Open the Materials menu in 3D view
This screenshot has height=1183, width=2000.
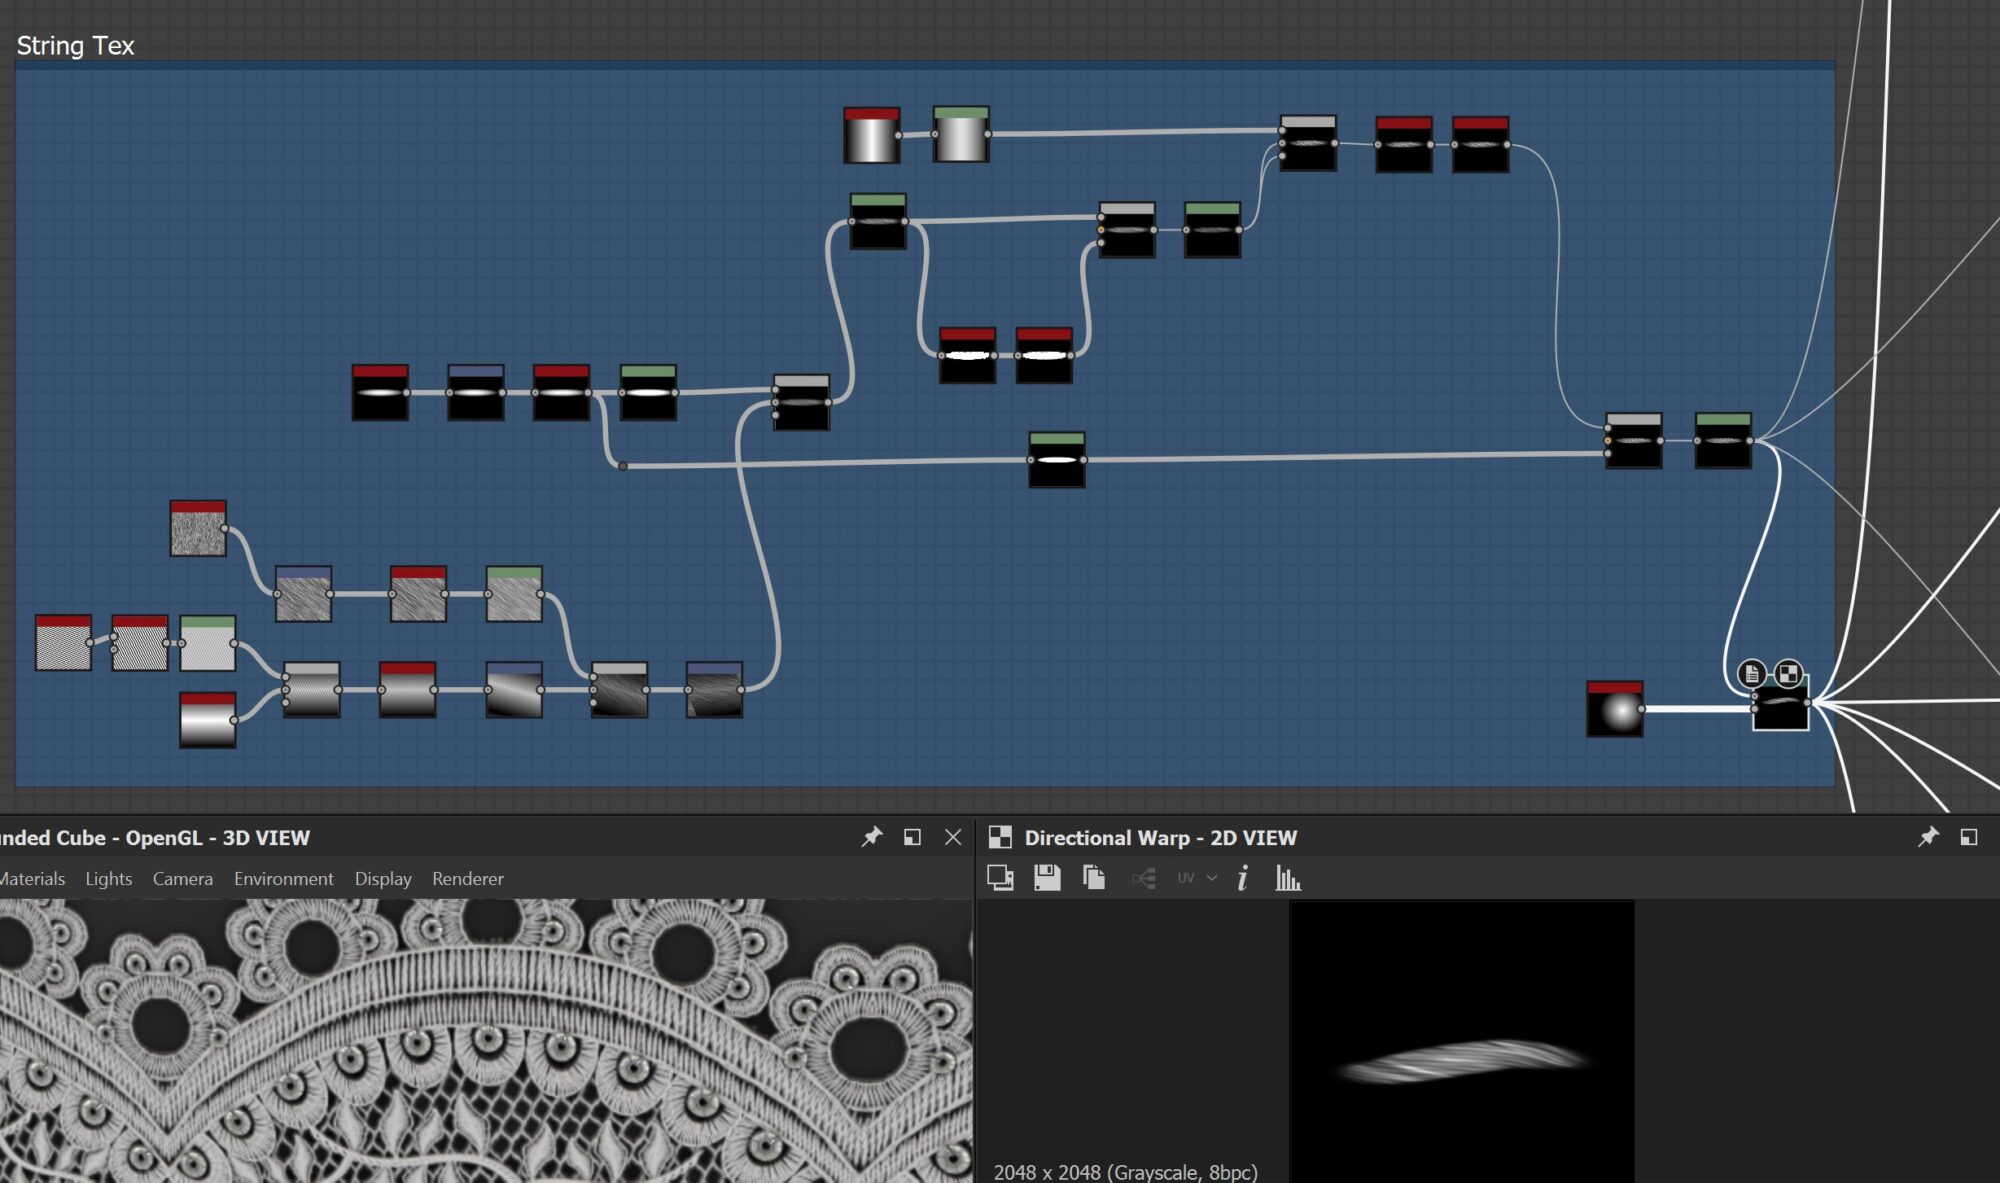(x=32, y=878)
